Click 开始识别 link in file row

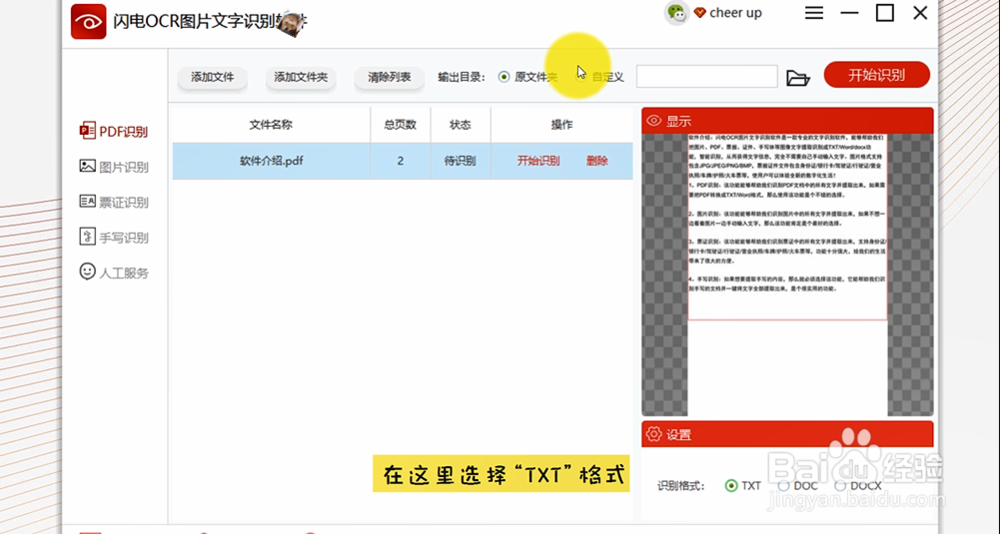(538, 161)
